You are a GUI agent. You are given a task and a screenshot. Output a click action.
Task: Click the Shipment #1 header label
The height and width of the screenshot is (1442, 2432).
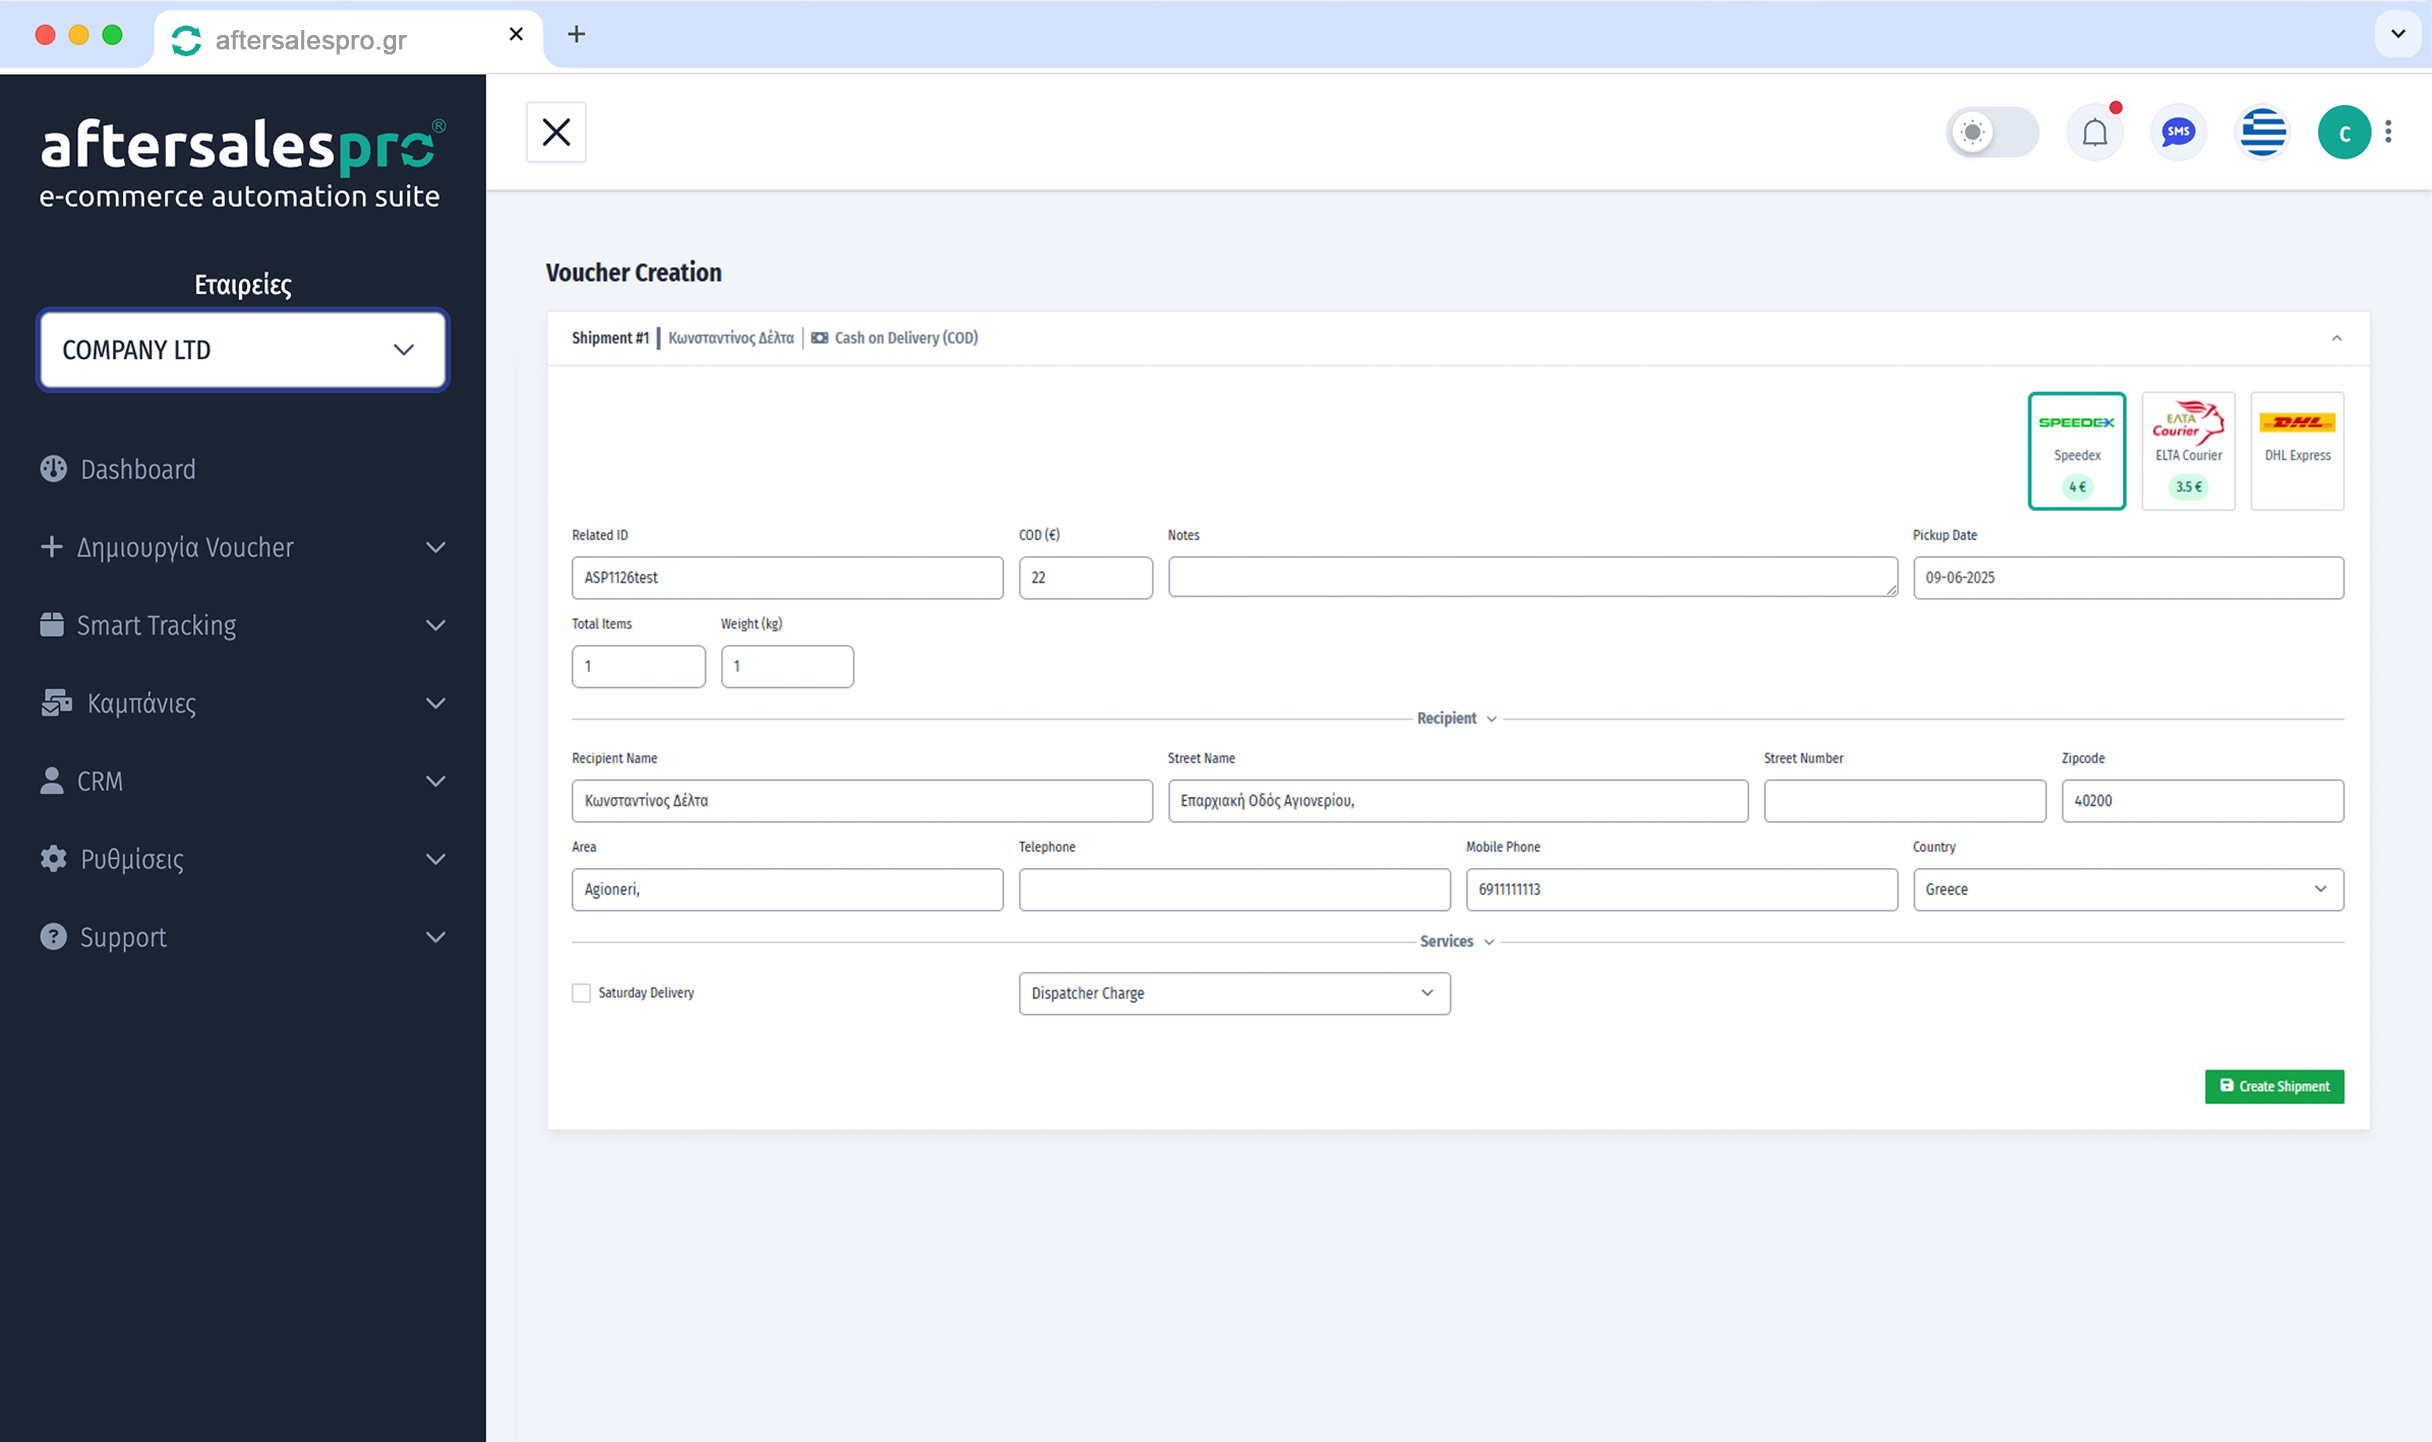coord(610,338)
